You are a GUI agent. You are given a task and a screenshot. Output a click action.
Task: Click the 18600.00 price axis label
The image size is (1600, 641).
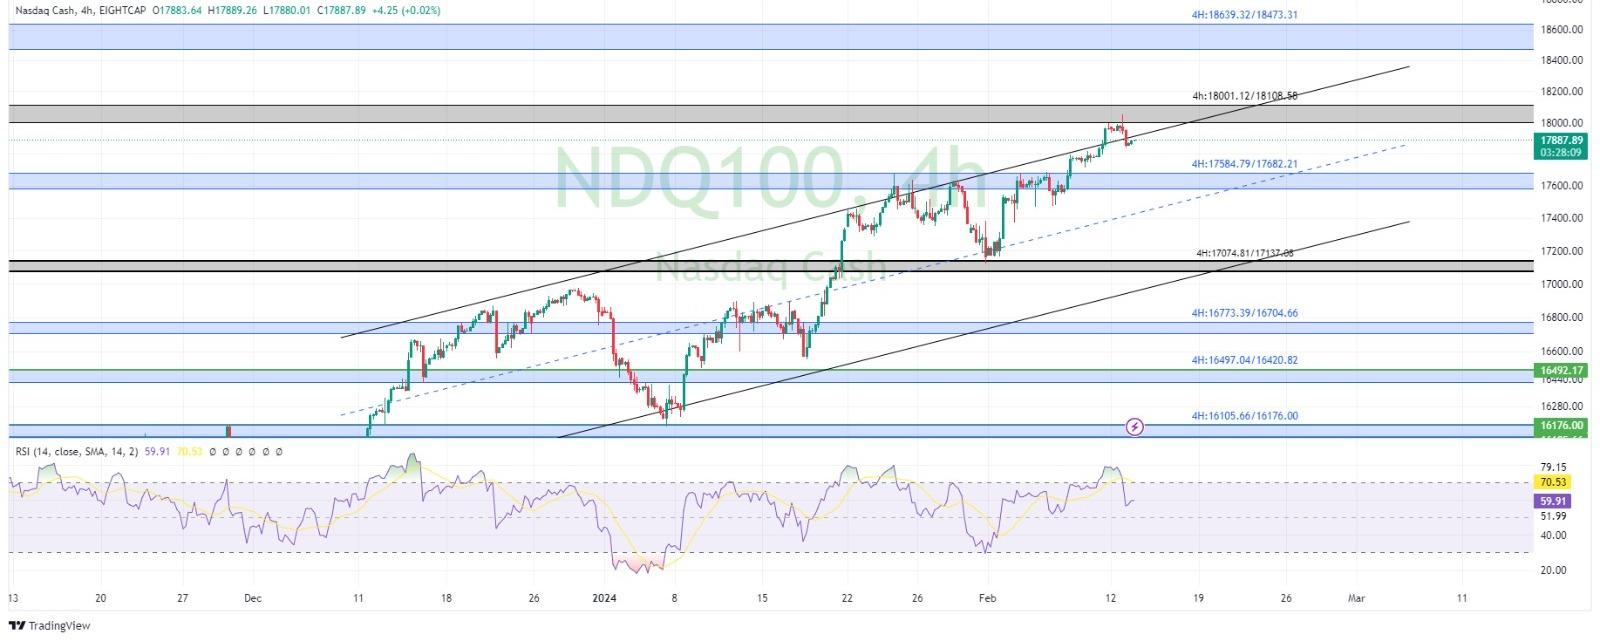(1561, 30)
